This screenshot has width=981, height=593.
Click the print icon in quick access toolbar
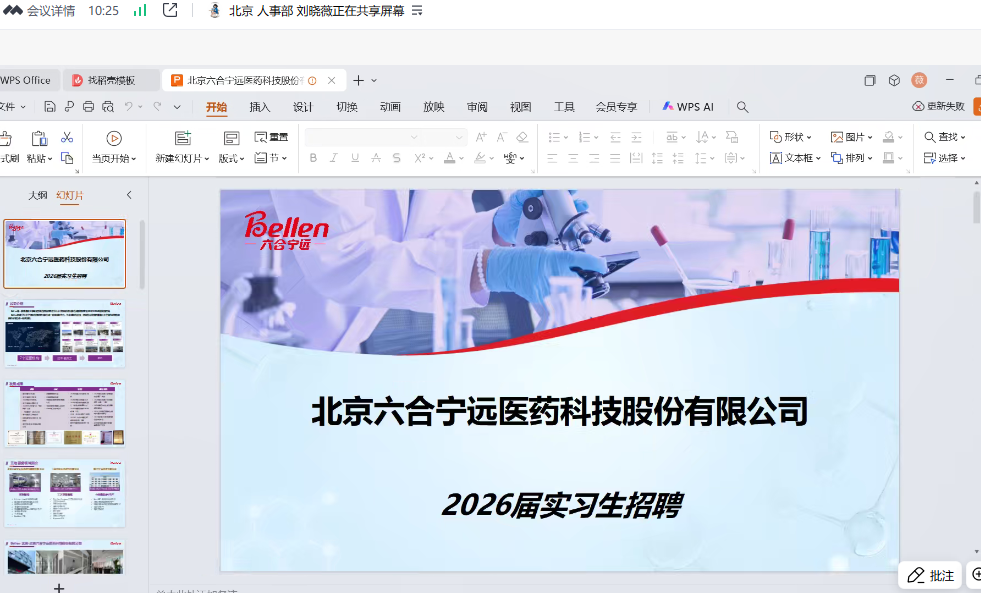click(x=89, y=107)
